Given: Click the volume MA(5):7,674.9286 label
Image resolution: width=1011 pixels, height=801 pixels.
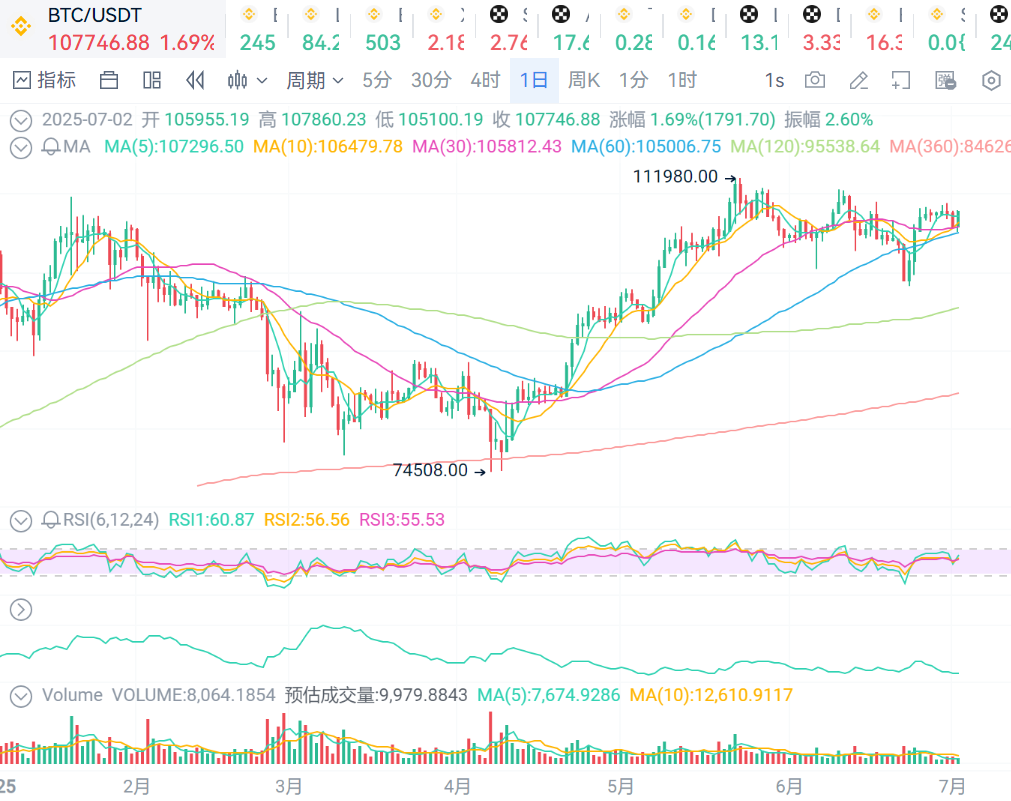Looking at the screenshot, I should click(549, 695).
